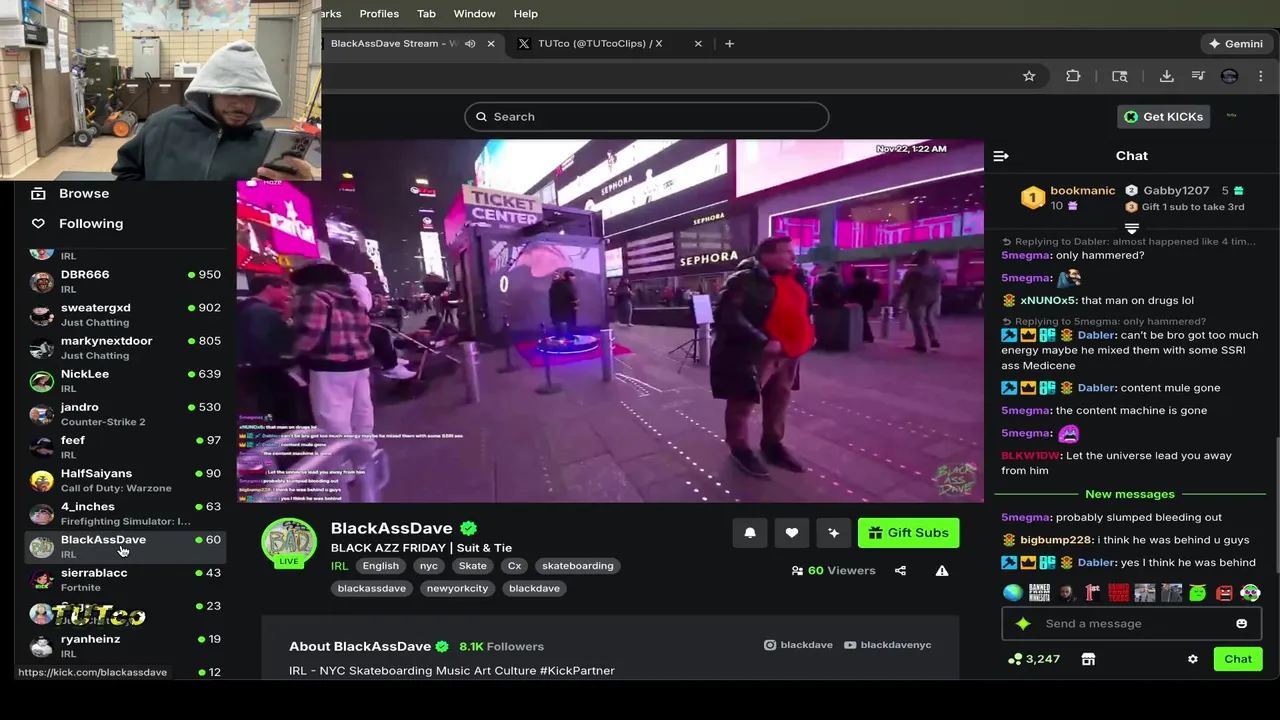Click the Gemini button in Chrome
Viewport: 1280px width, 720px height.
click(1236, 44)
